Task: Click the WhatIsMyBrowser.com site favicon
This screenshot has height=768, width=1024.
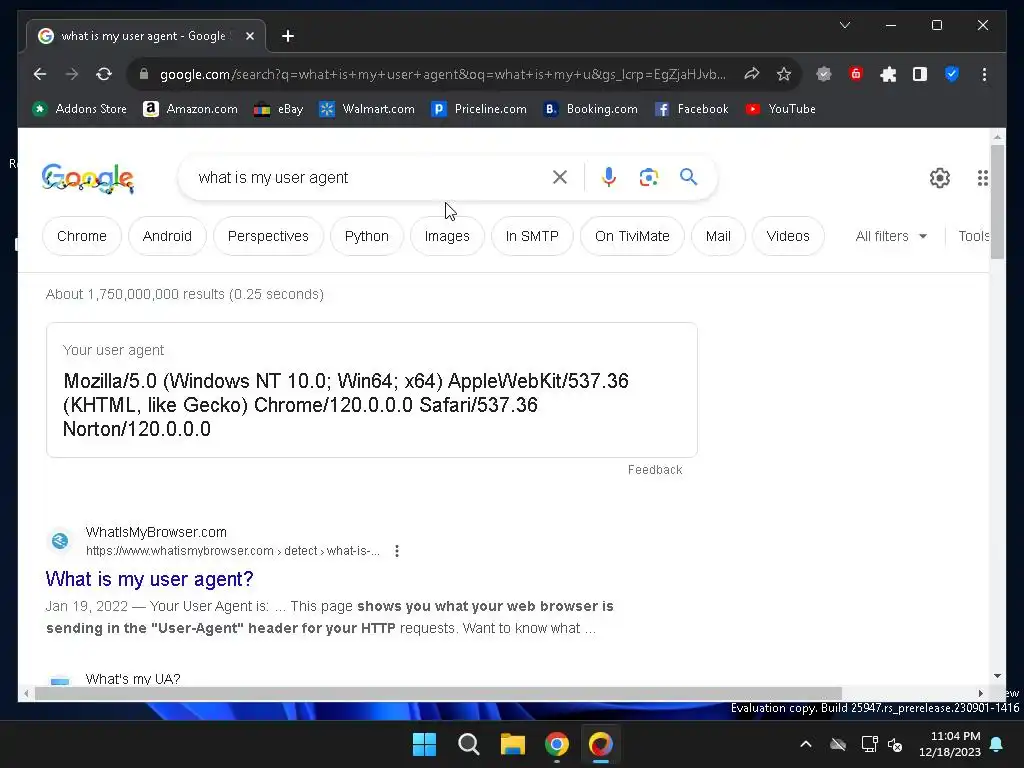Action: coord(60,541)
